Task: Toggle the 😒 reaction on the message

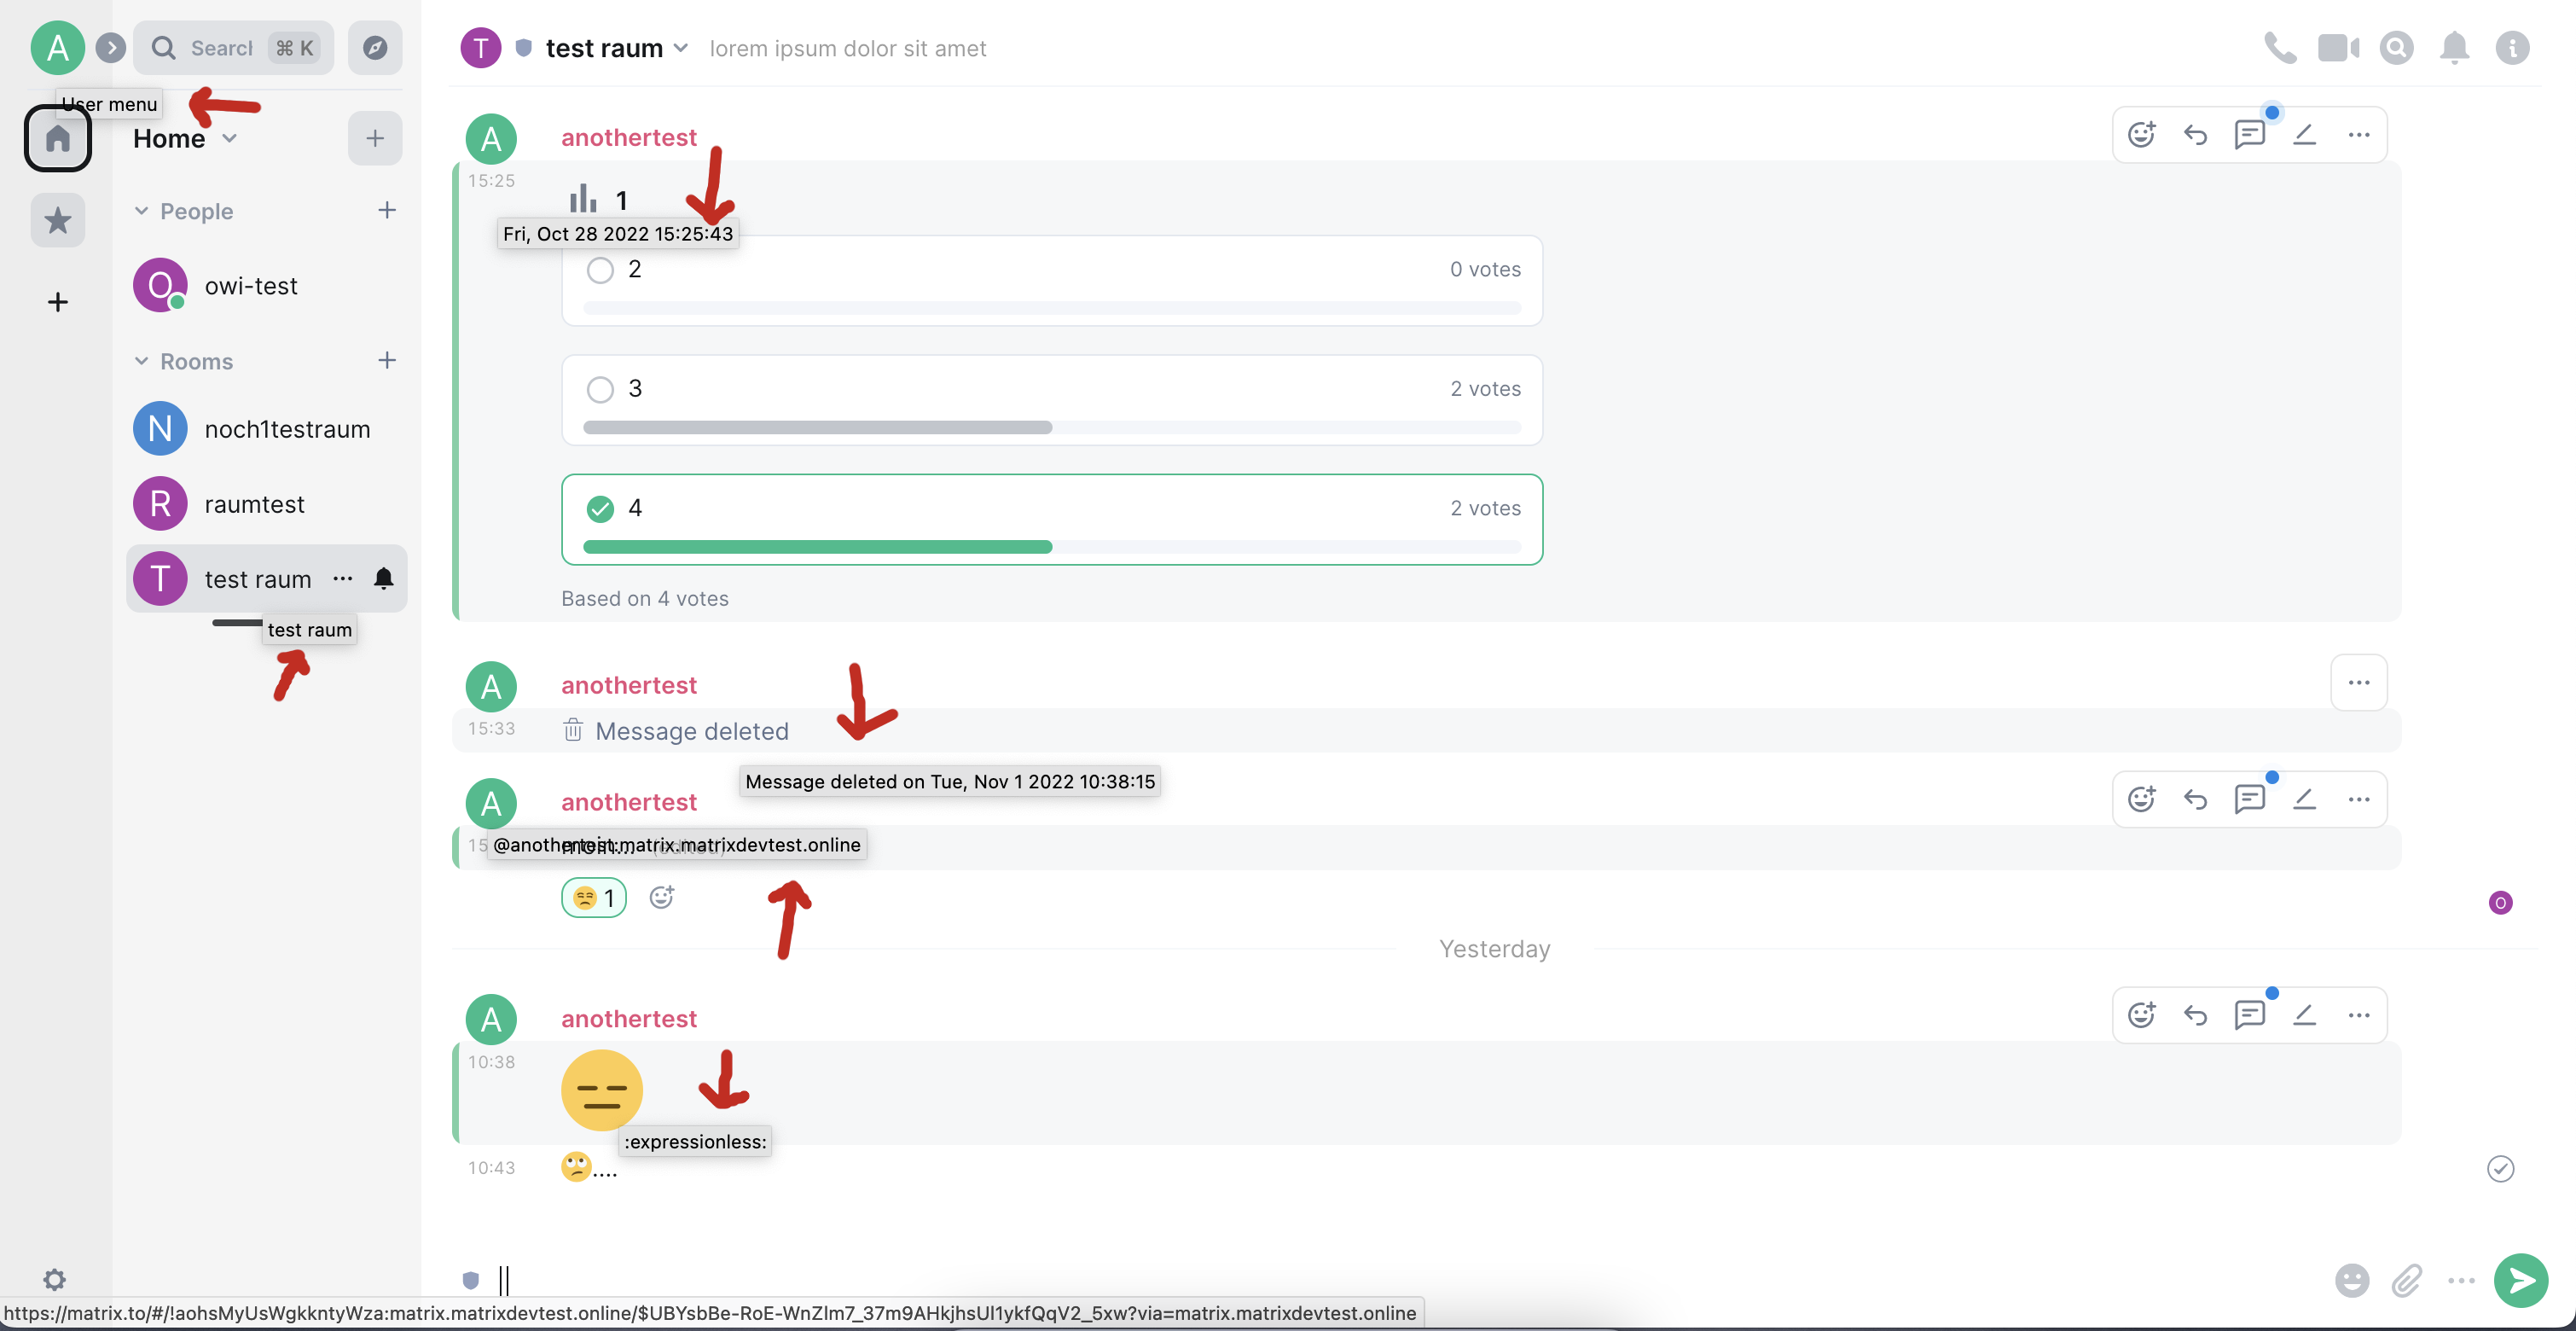Action: [592, 897]
